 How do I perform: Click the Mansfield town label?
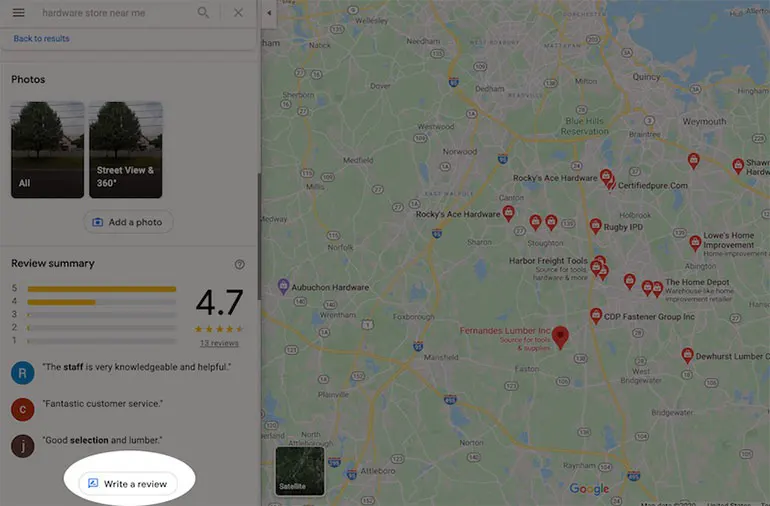(441, 357)
